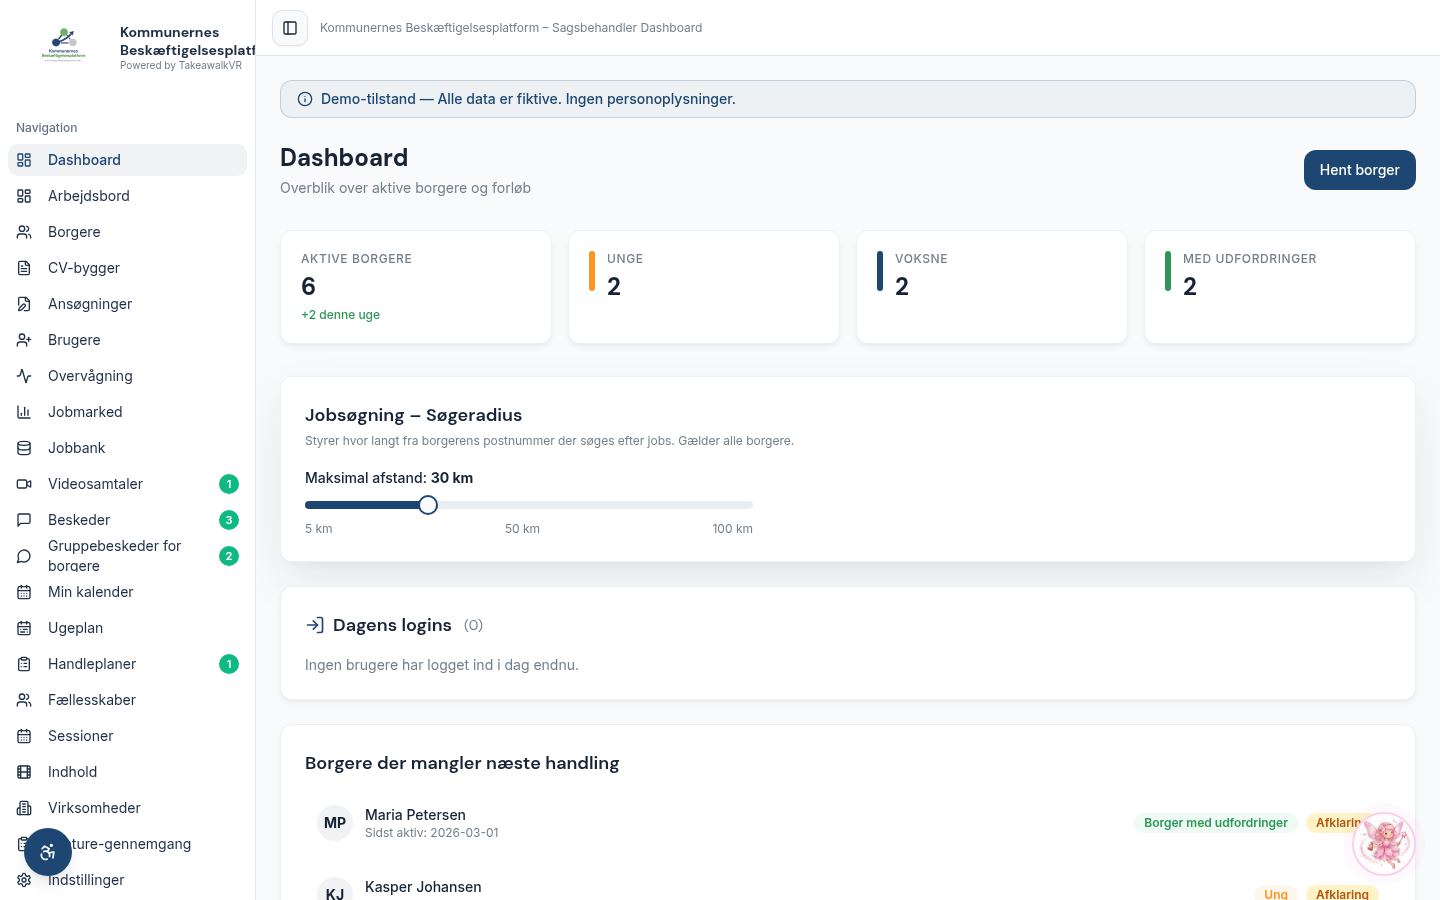The image size is (1440, 900).
Task: Click the Ansøgninger icon in sidebar
Action: pyautogui.click(x=24, y=304)
